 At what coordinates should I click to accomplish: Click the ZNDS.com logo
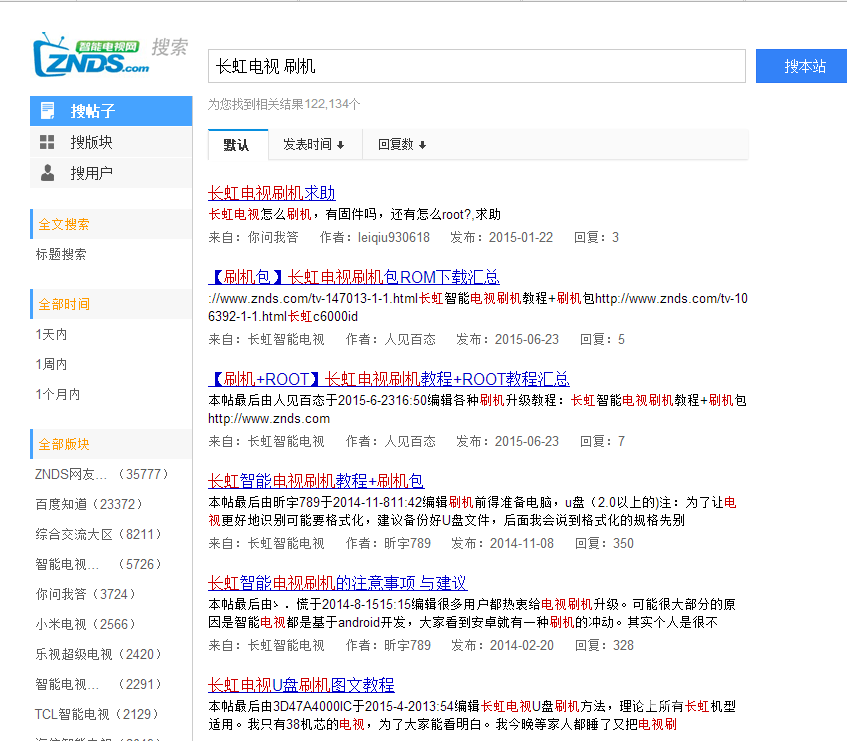click(x=91, y=55)
